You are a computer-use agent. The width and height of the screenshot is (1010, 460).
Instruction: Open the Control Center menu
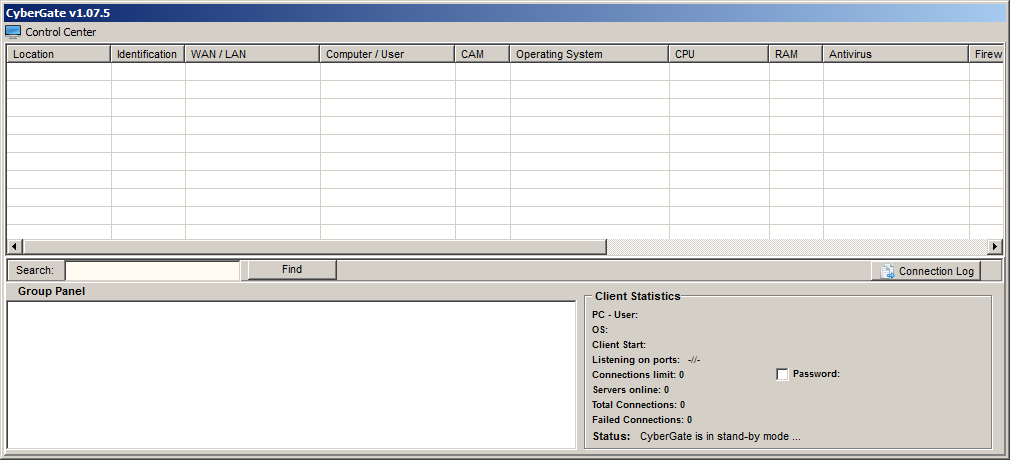[x=60, y=32]
